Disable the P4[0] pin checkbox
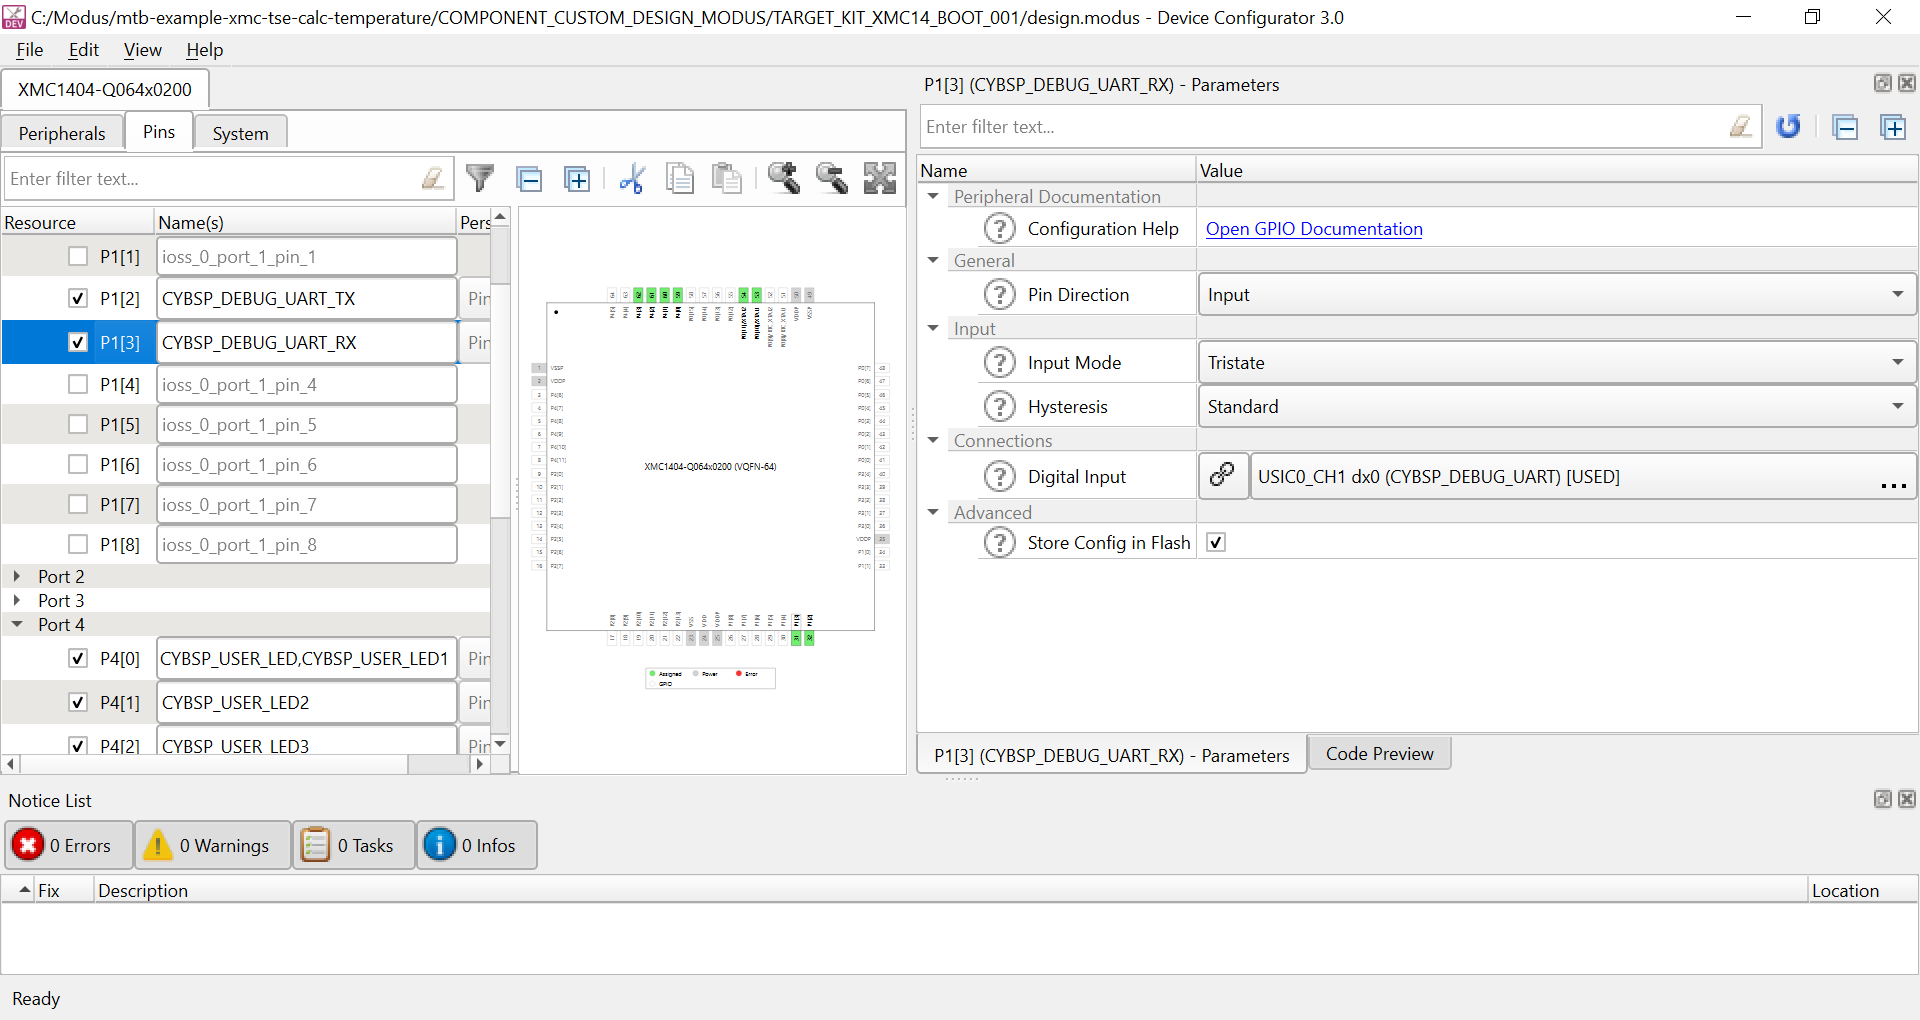Image resolution: width=1920 pixels, height=1020 pixels. pos(78,658)
